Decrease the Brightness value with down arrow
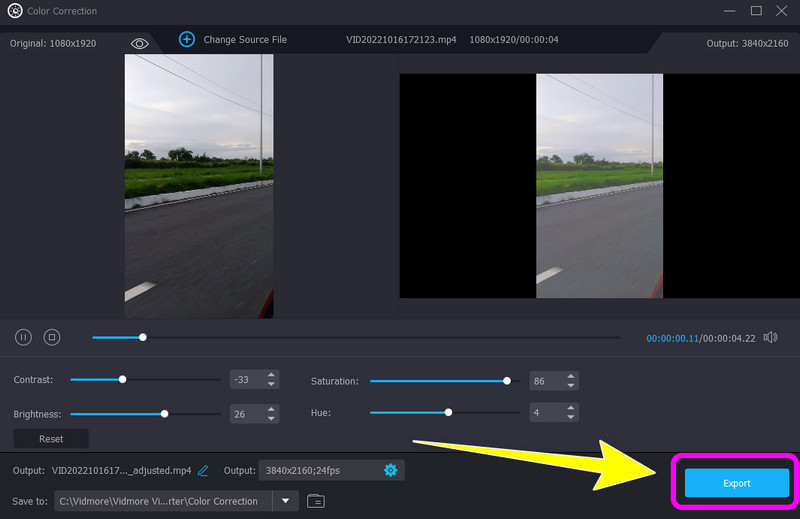The image size is (800, 519). (272, 419)
